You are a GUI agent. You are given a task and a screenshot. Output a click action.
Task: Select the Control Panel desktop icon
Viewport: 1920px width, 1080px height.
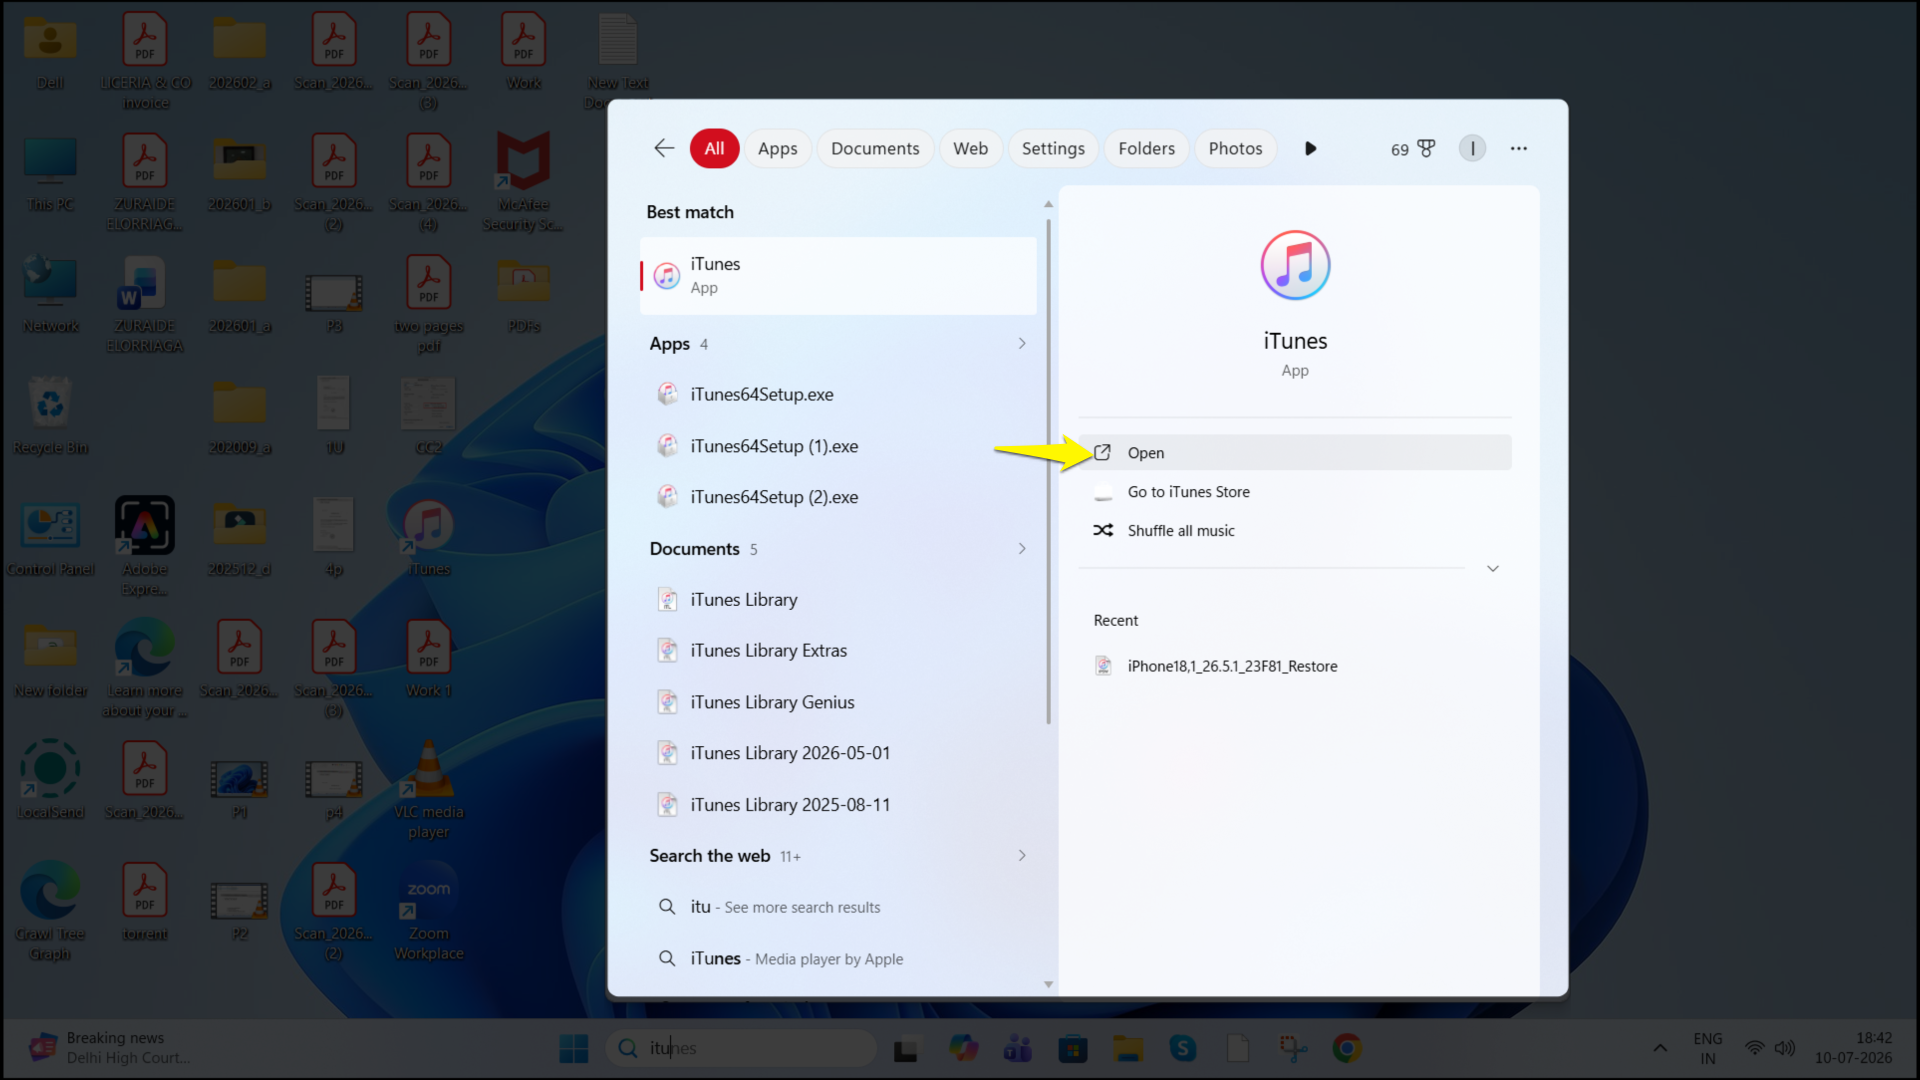50,539
